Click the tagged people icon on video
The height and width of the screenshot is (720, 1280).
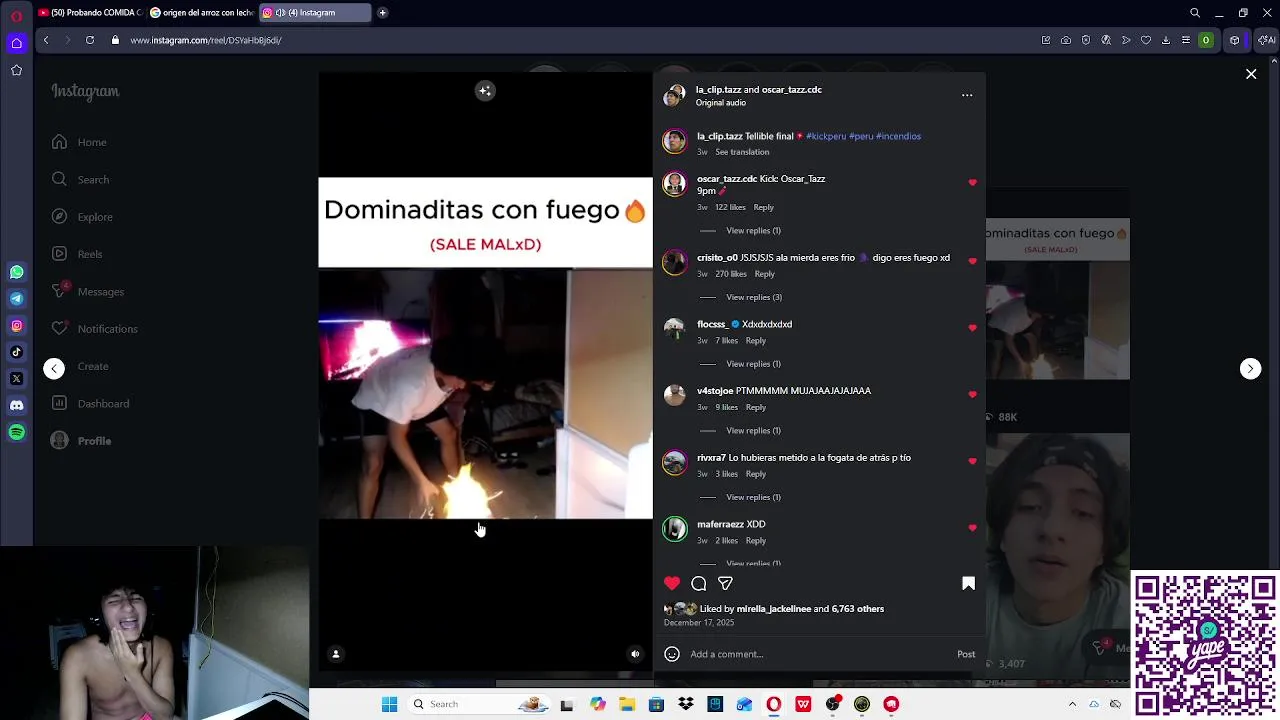(336, 654)
